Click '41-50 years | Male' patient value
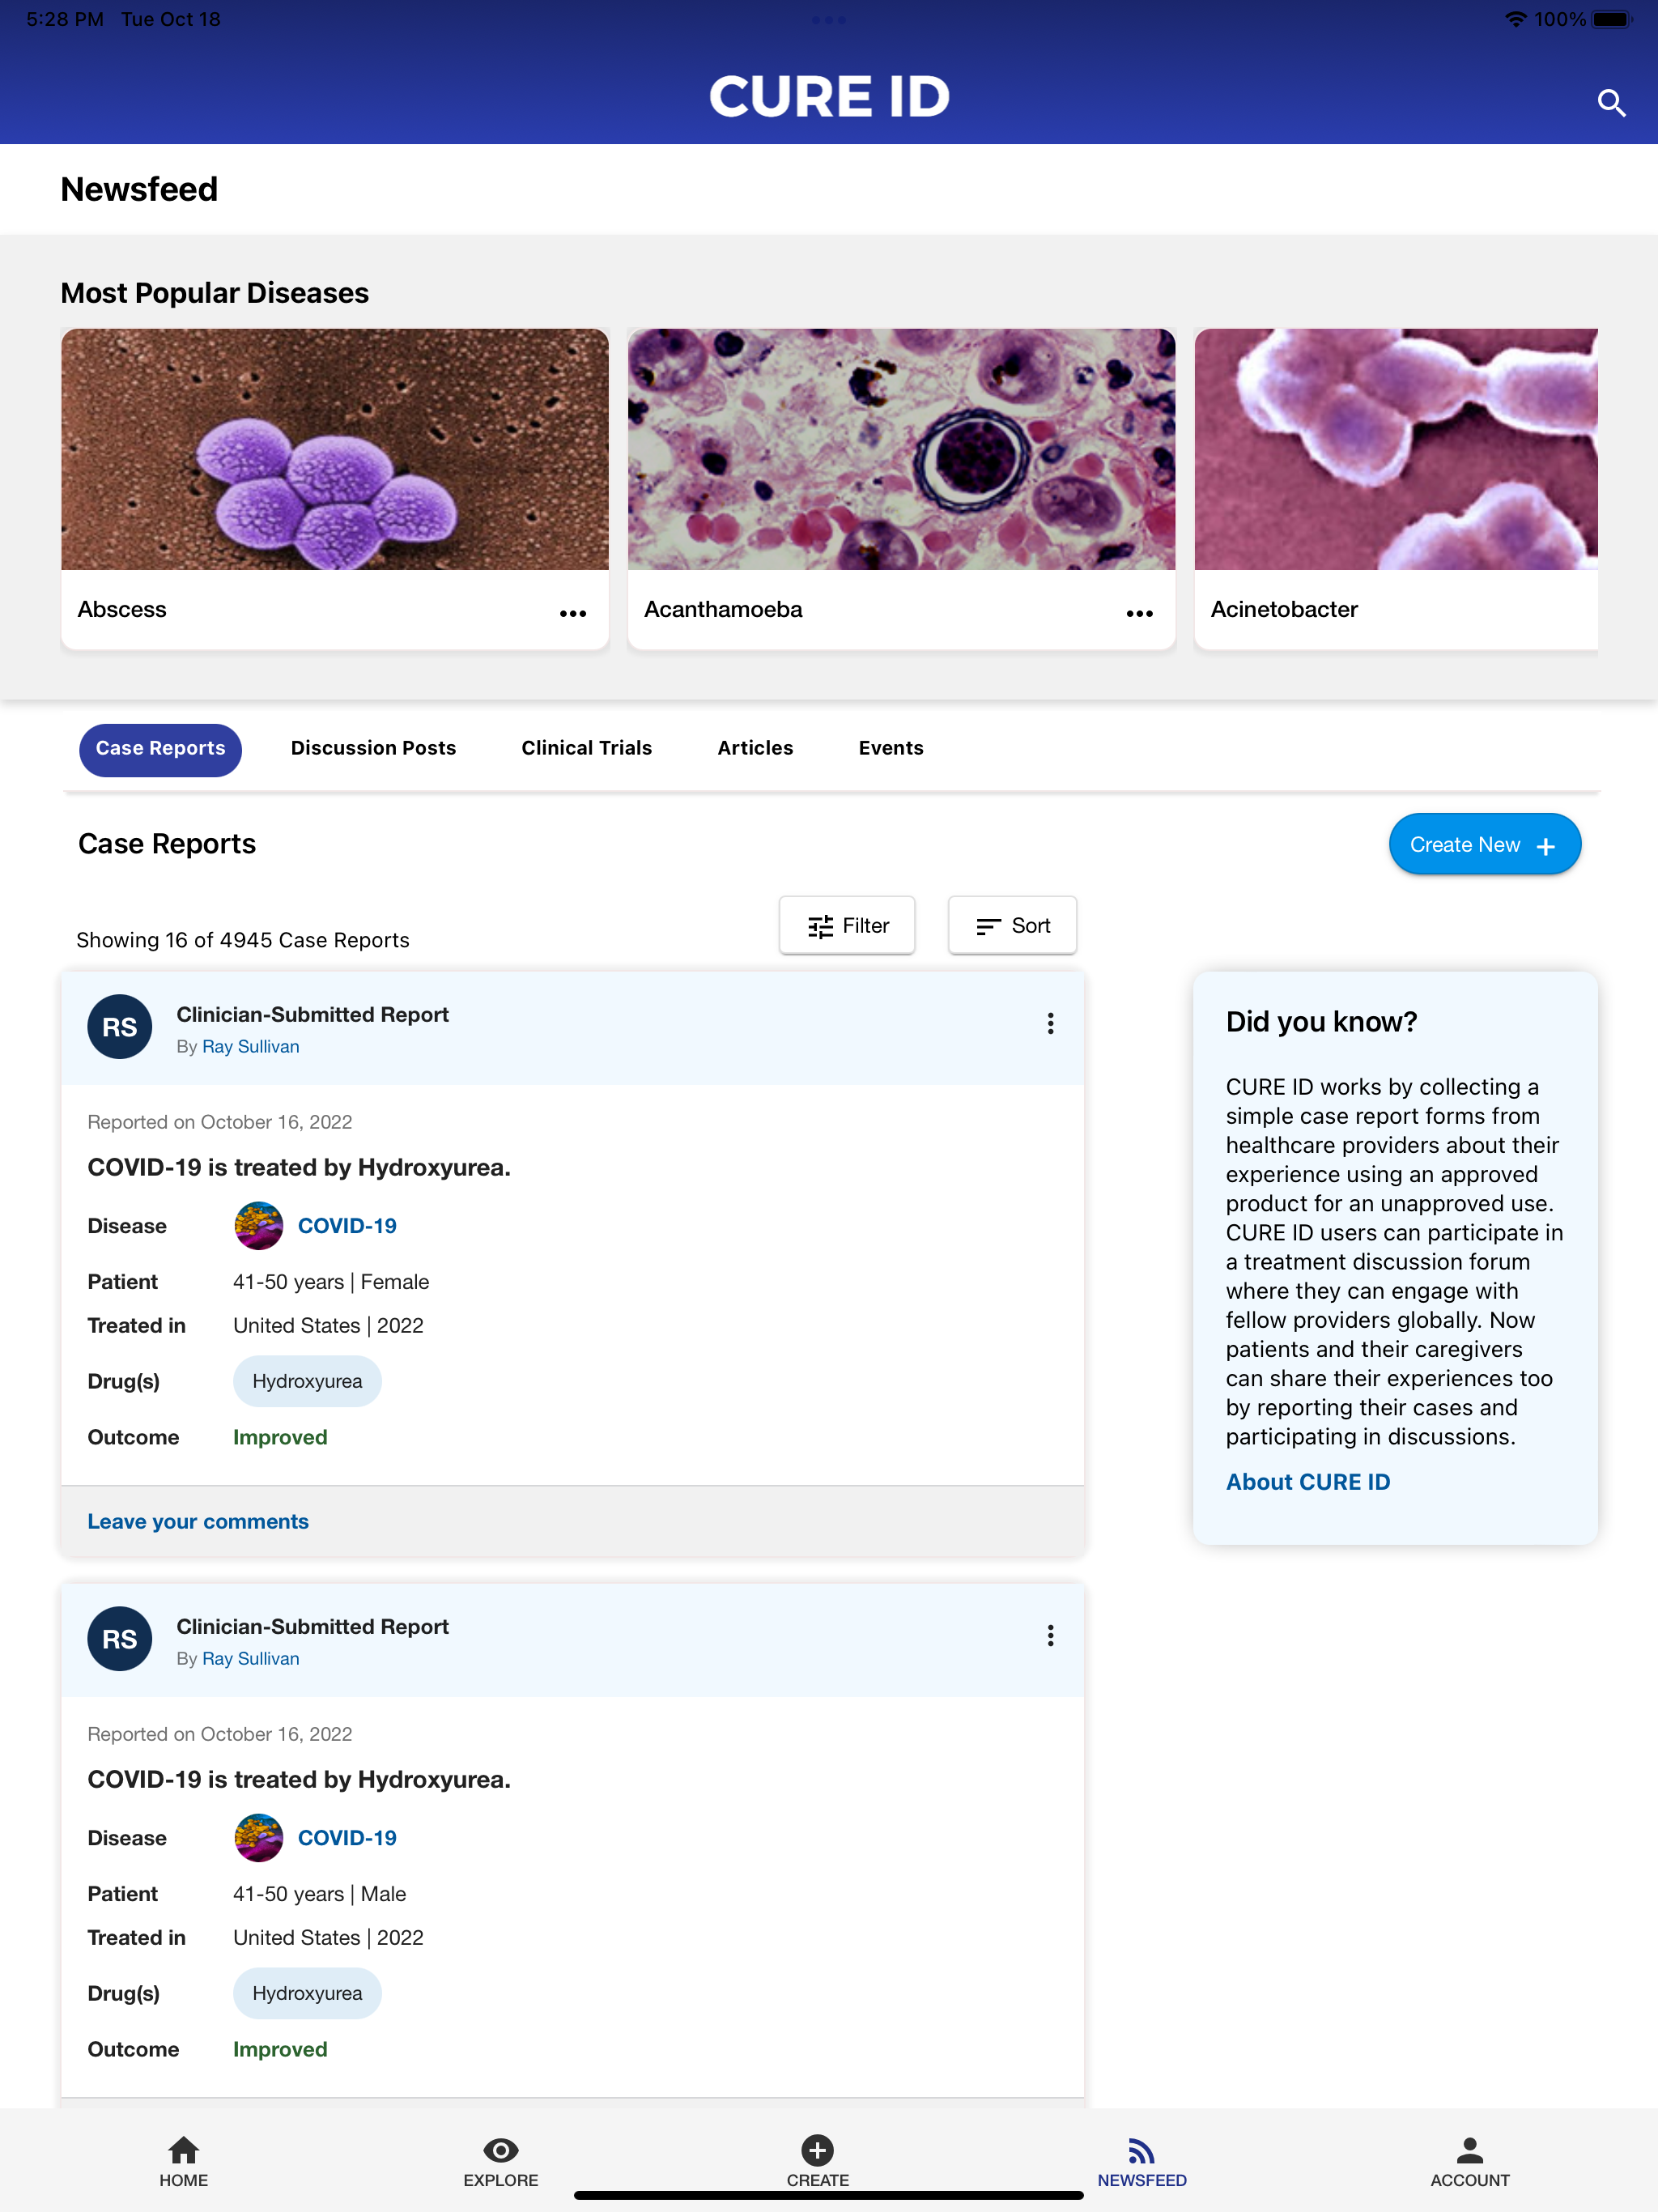The height and width of the screenshot is (2212, 1658). tap(320, 1893)
